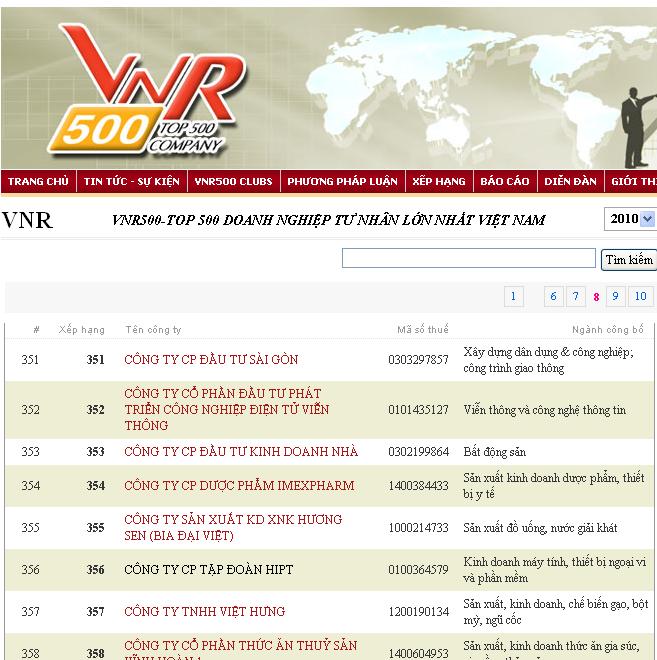657x660 pixels.
Task: Go to VNR500 CLUBS menu item
Action: point(234,181)
